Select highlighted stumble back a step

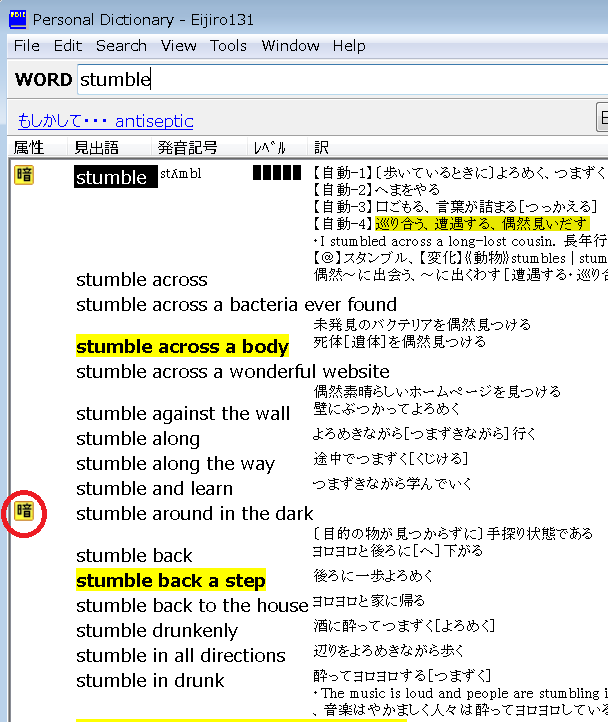tap(171, 581)
